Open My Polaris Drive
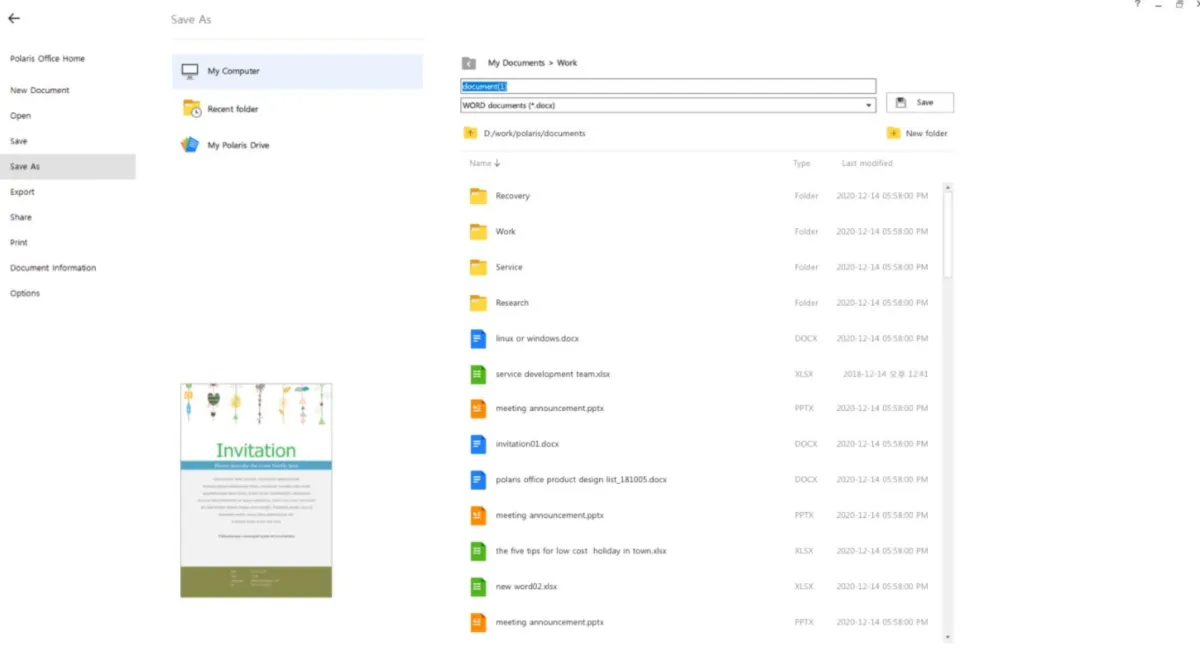 [x=238, y=144]
